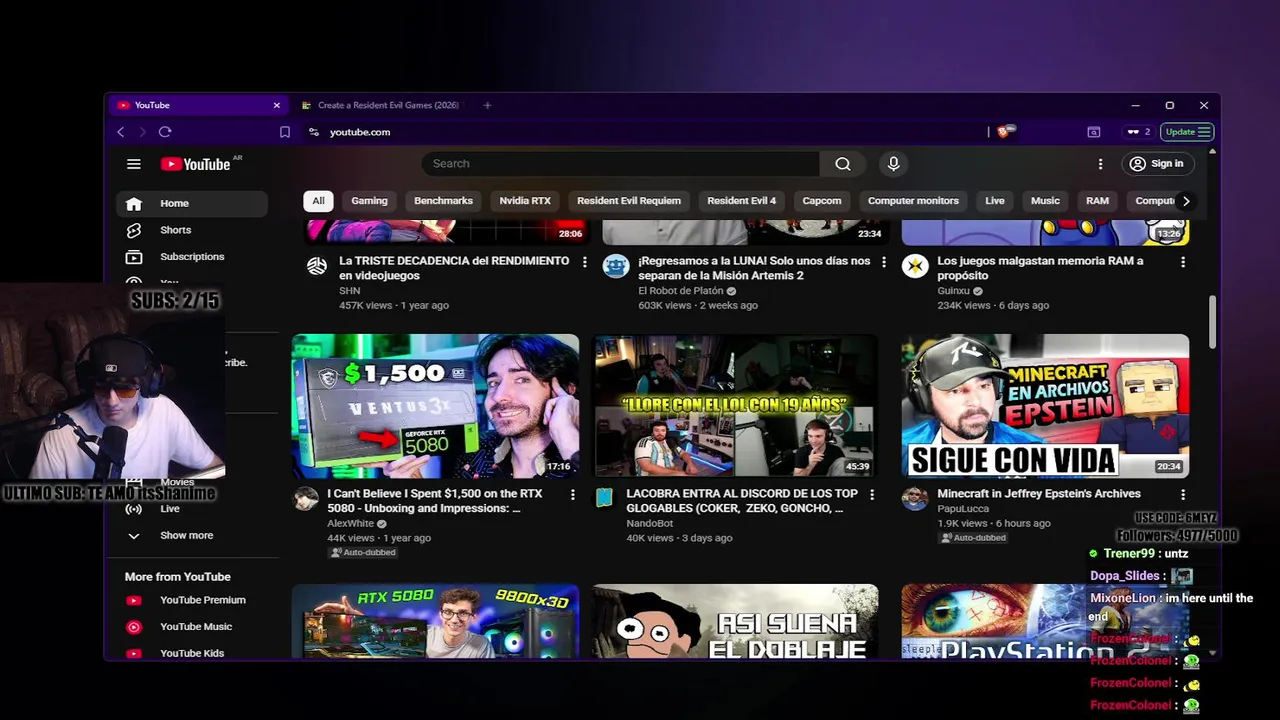Open the $1,500 Ventus RTX 5080 thumbnail

click(435, 406)
